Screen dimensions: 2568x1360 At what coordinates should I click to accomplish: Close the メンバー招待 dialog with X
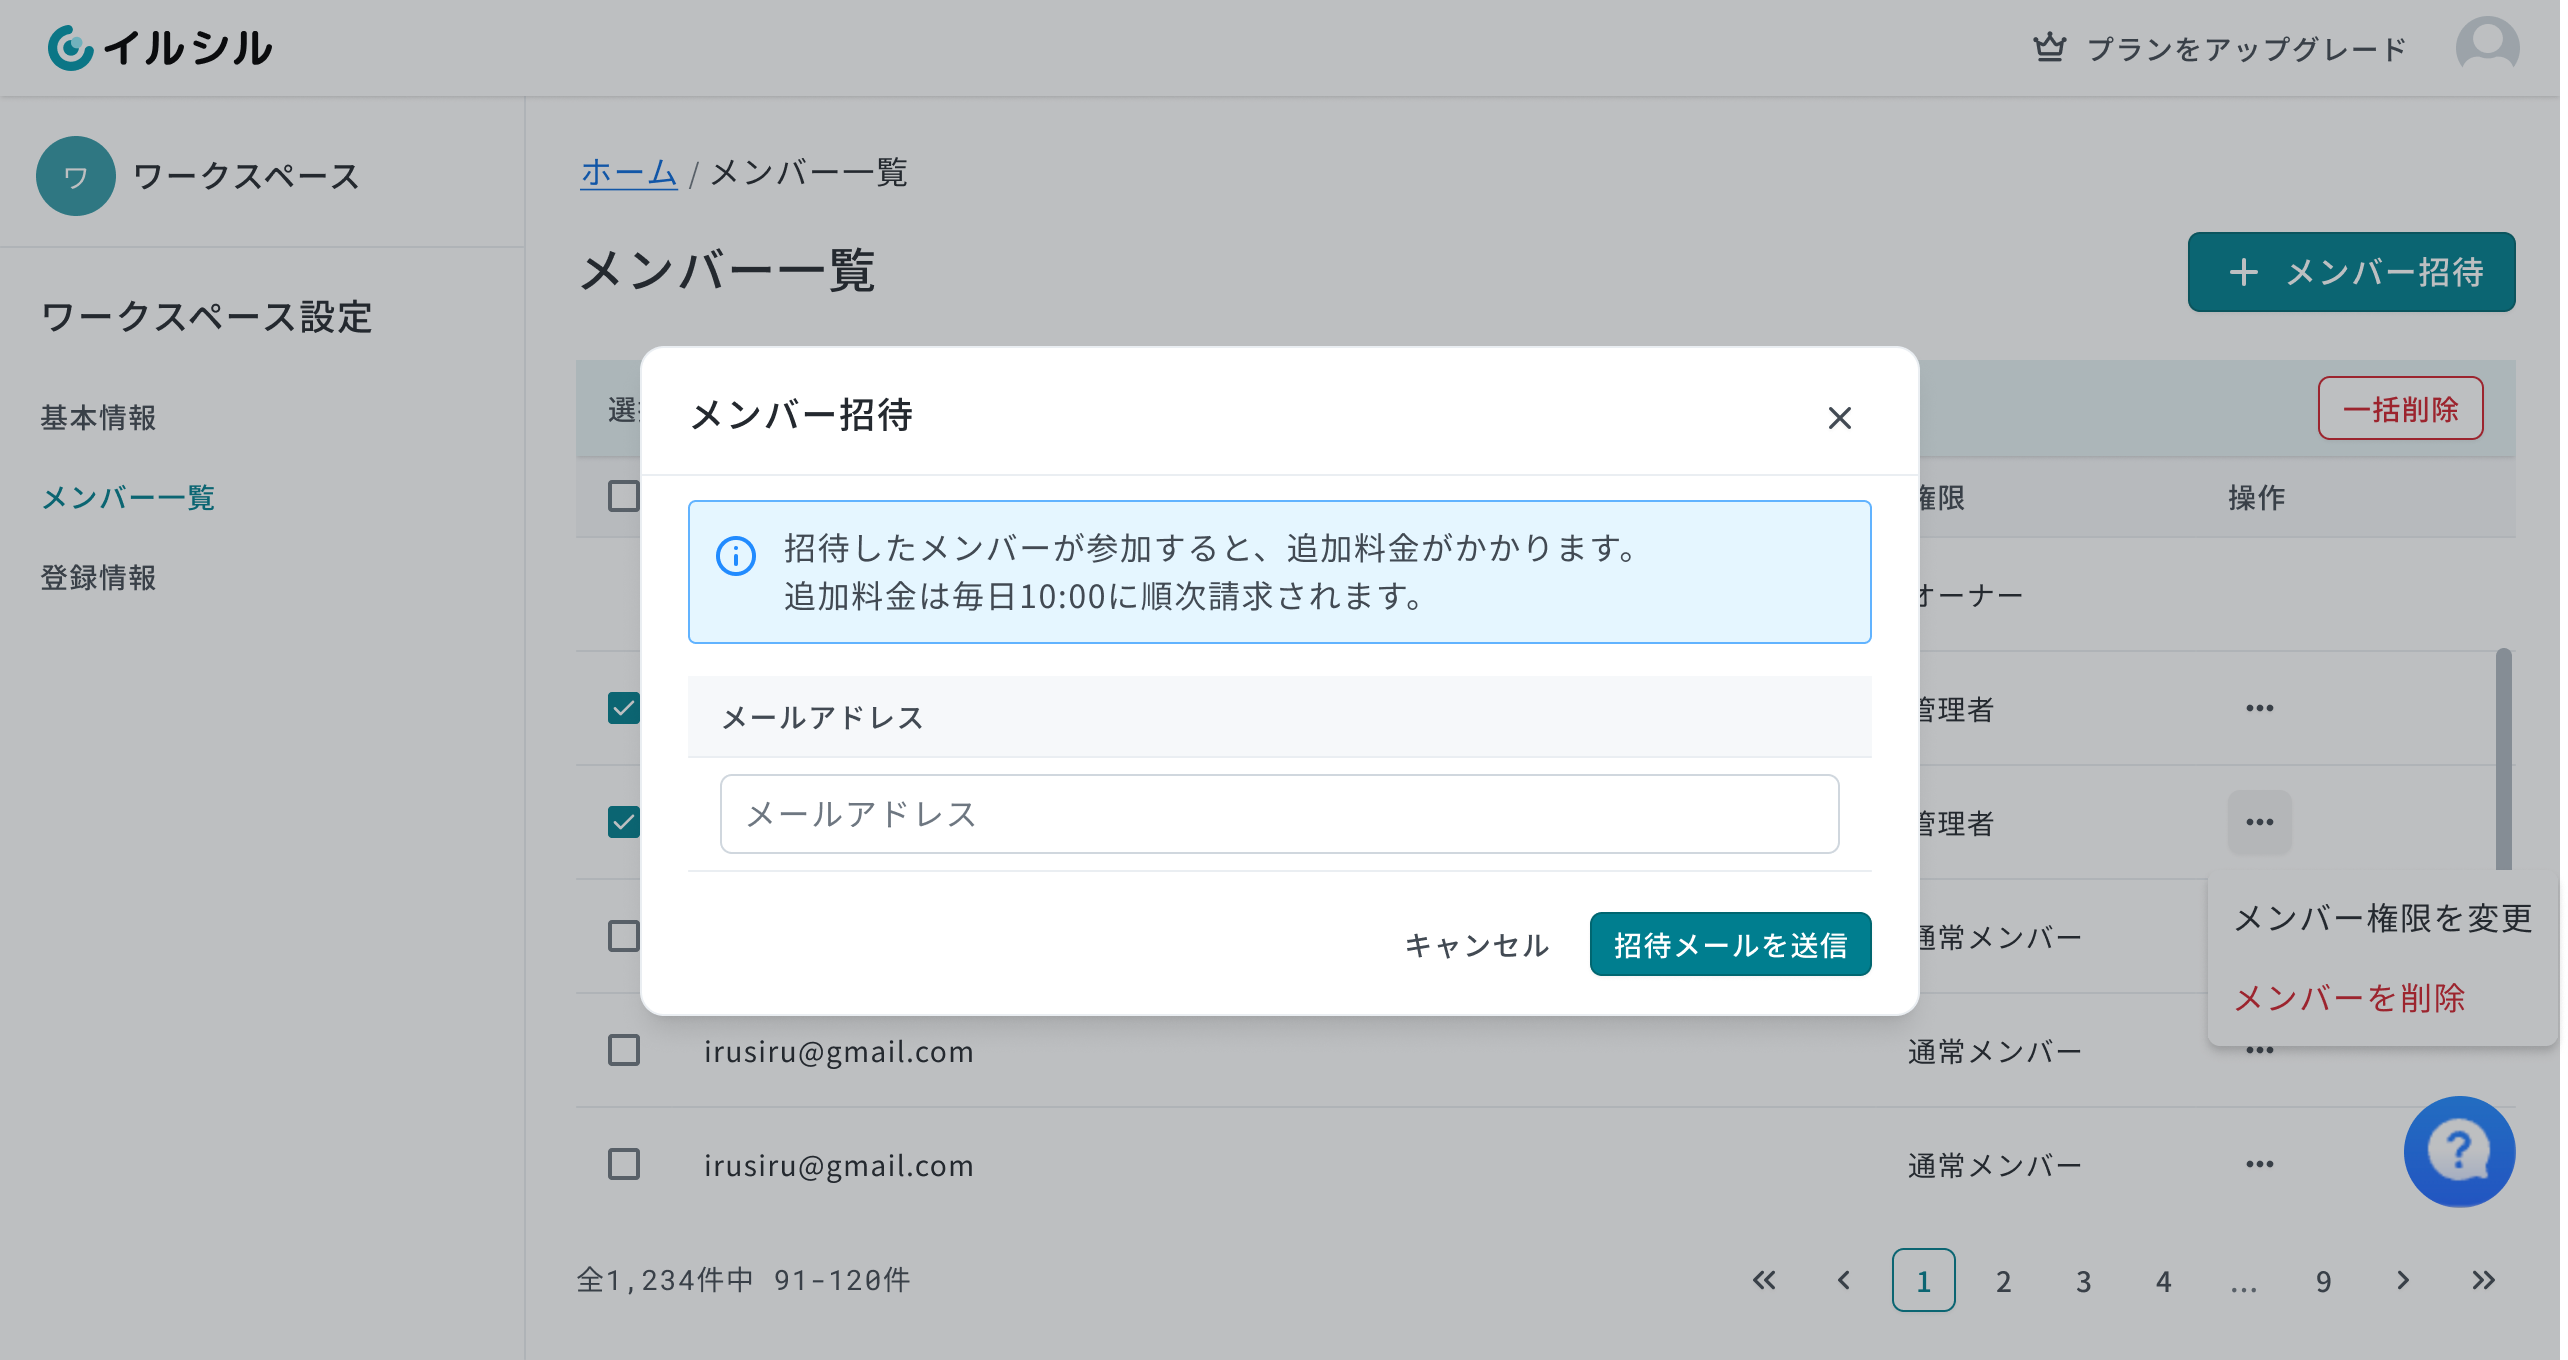(x=1839, y=417)
